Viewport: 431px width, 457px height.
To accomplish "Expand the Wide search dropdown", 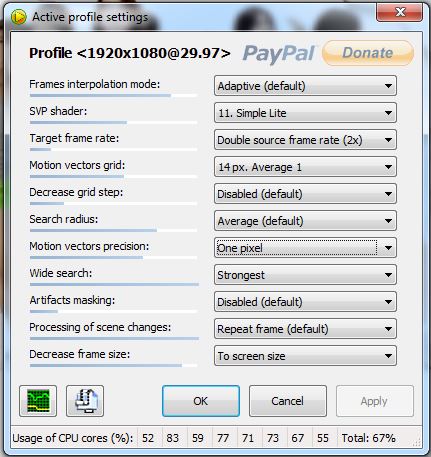I will 305,275.
